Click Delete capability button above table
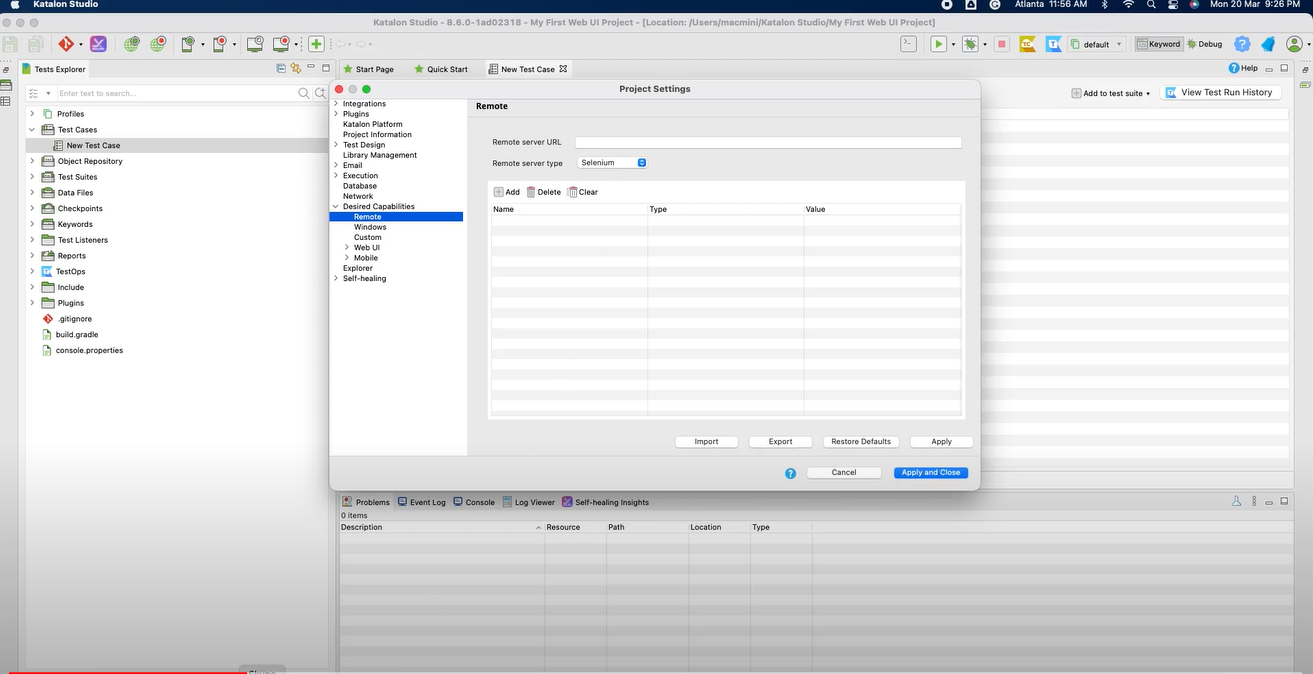Viewport: 1313px width, 674px height. coord(544,192)
